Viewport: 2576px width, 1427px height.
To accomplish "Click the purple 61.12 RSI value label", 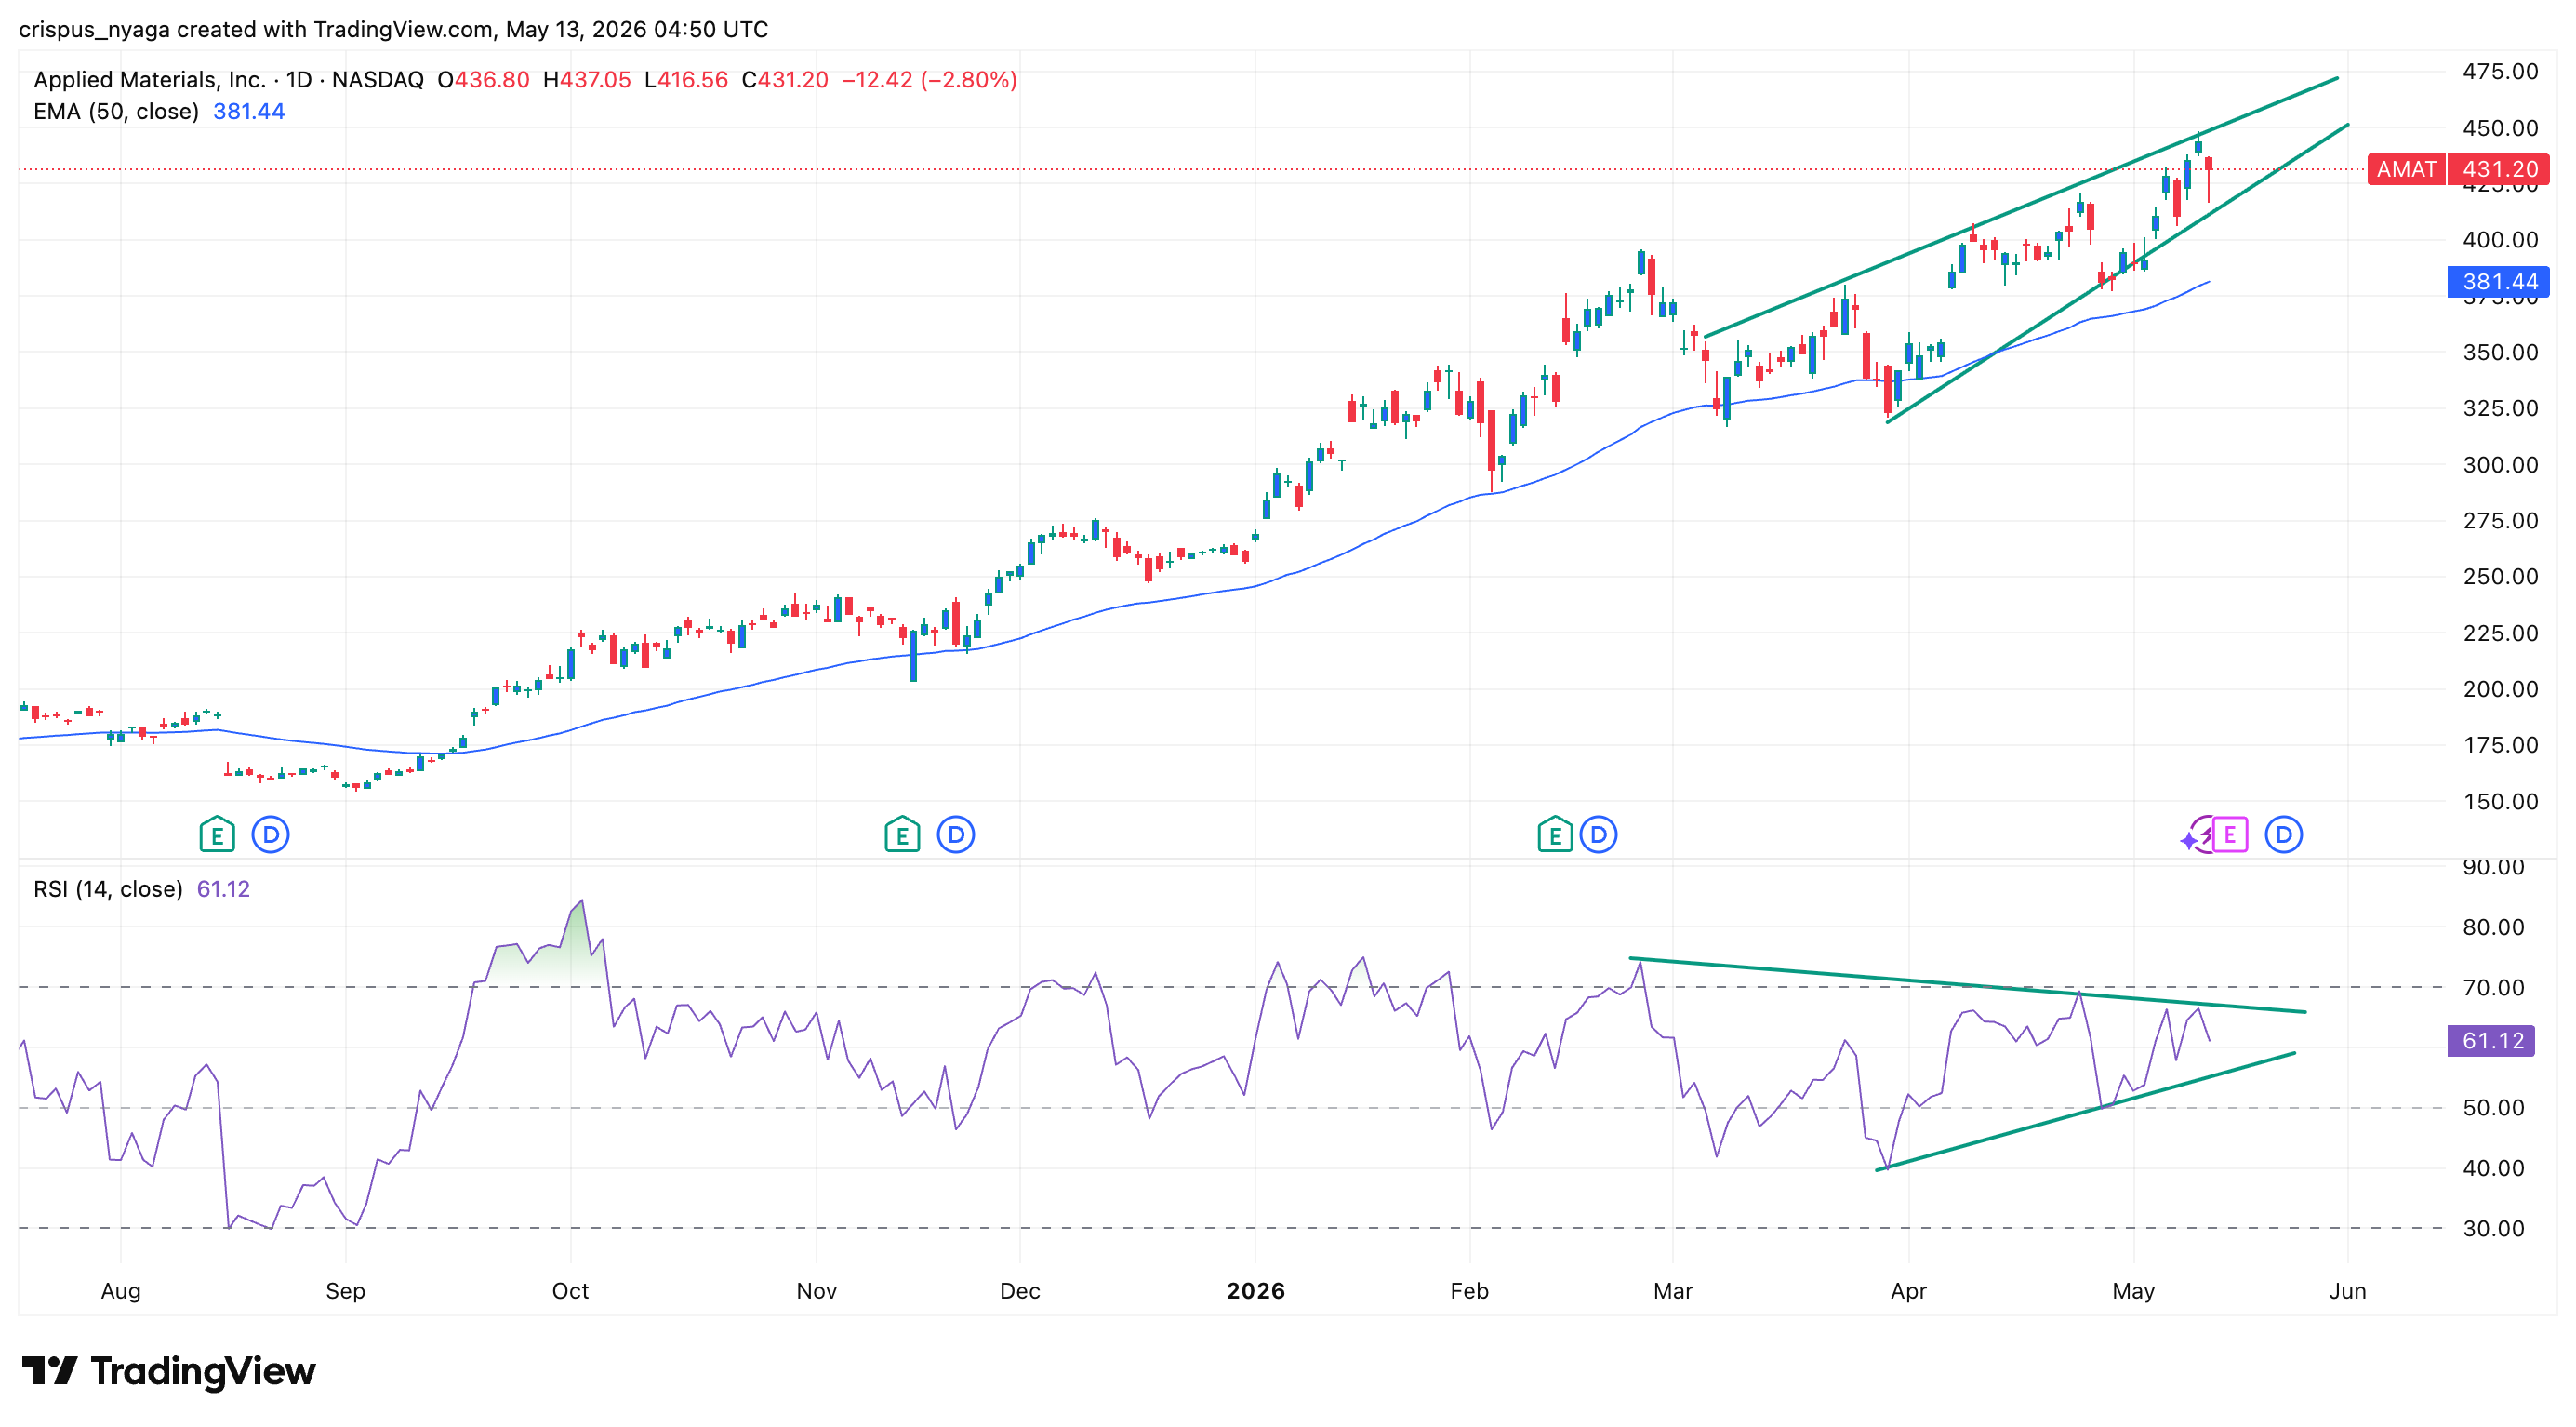I will tap(2492, 1041).
